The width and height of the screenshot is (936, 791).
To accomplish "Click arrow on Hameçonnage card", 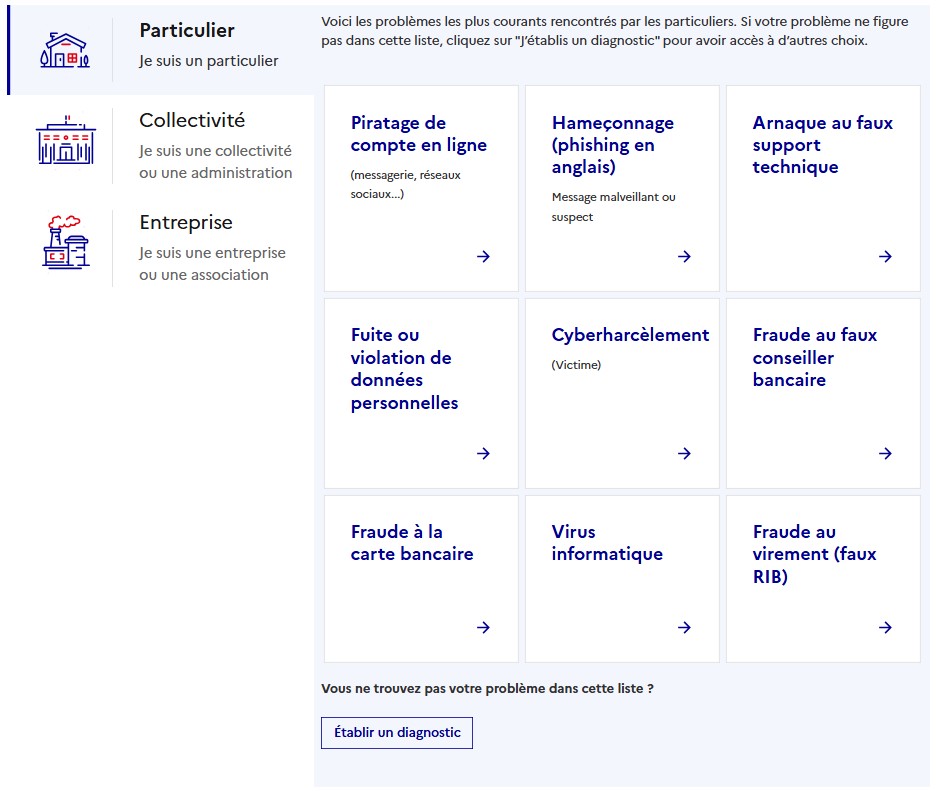I will pyautogui.click(x=684, y=257).
